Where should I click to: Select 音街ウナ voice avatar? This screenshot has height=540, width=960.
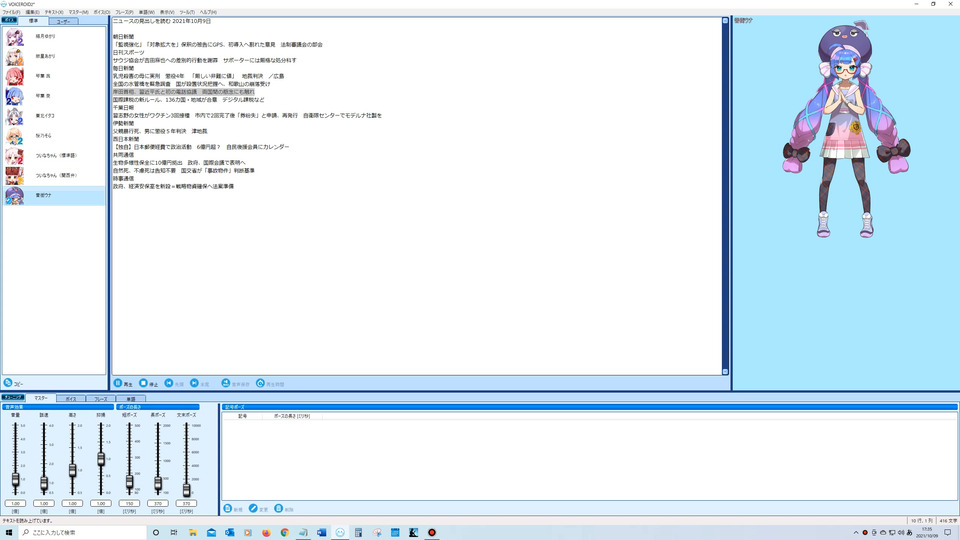pos(15,195)
